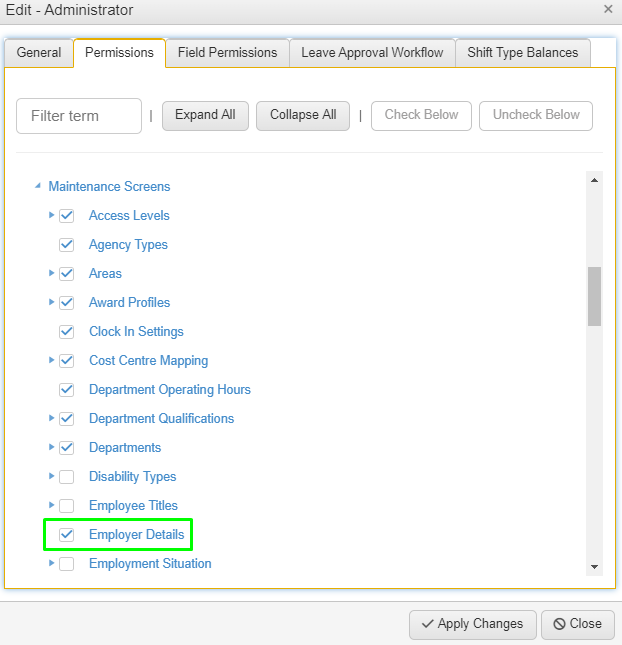The width and height of the screenshot is (622, 645).
Task: Open the Leave Approval Workflow tab
Action: pyautogui.click(x=372, y=53)
